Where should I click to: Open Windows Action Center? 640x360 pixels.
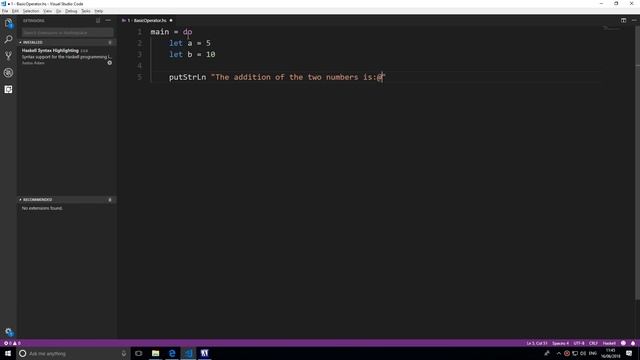629,353
